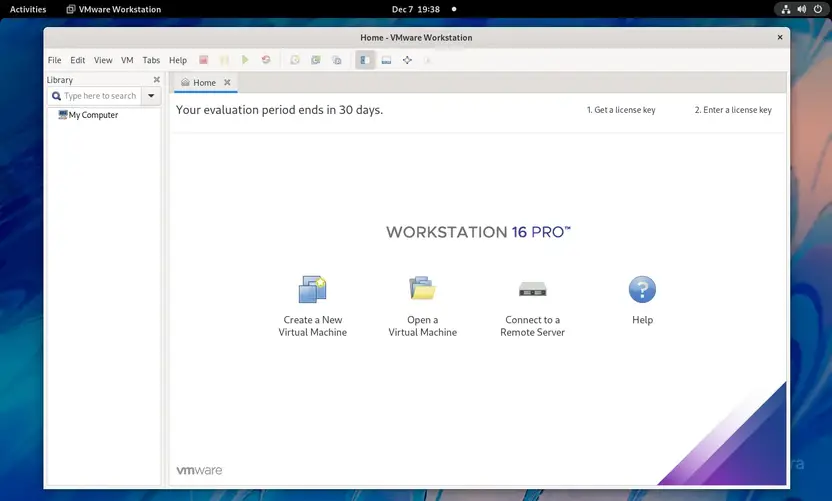The width and height of the screenshot is (832, 501).
Task: Click the magnifier icon in library search
Action: pyautogui.click(x=56, y=96)
